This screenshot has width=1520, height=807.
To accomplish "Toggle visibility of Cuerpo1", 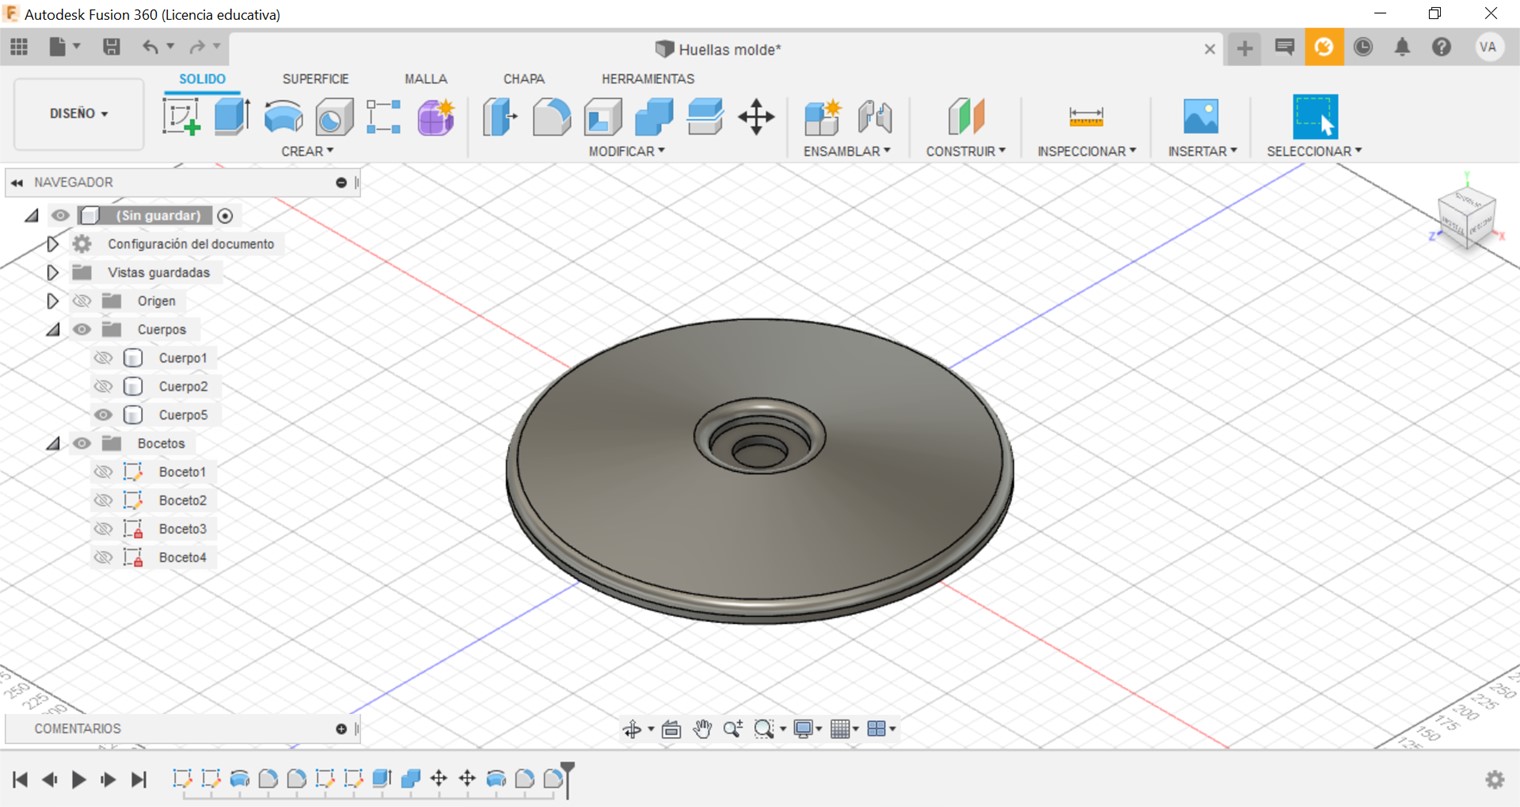I will 103,358.
